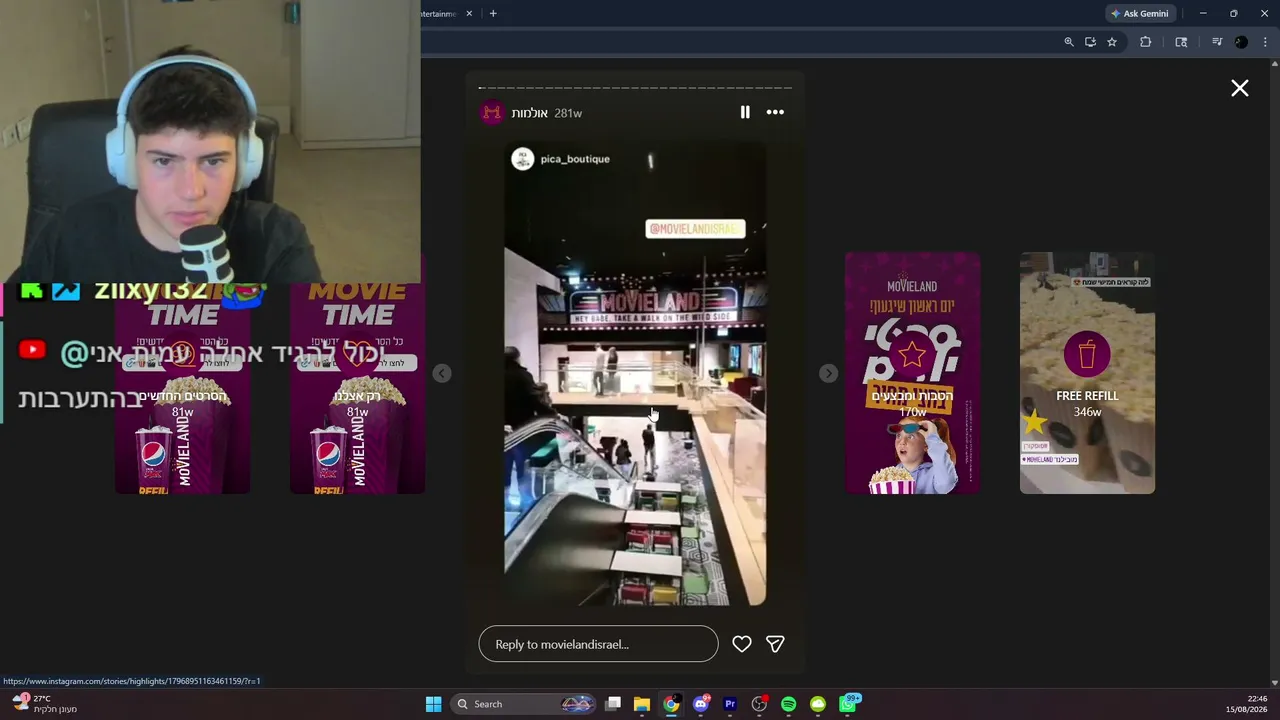Open the Chrome extensions puzzle icon
Viewport: 1280px width, 720px height.
1146,42
